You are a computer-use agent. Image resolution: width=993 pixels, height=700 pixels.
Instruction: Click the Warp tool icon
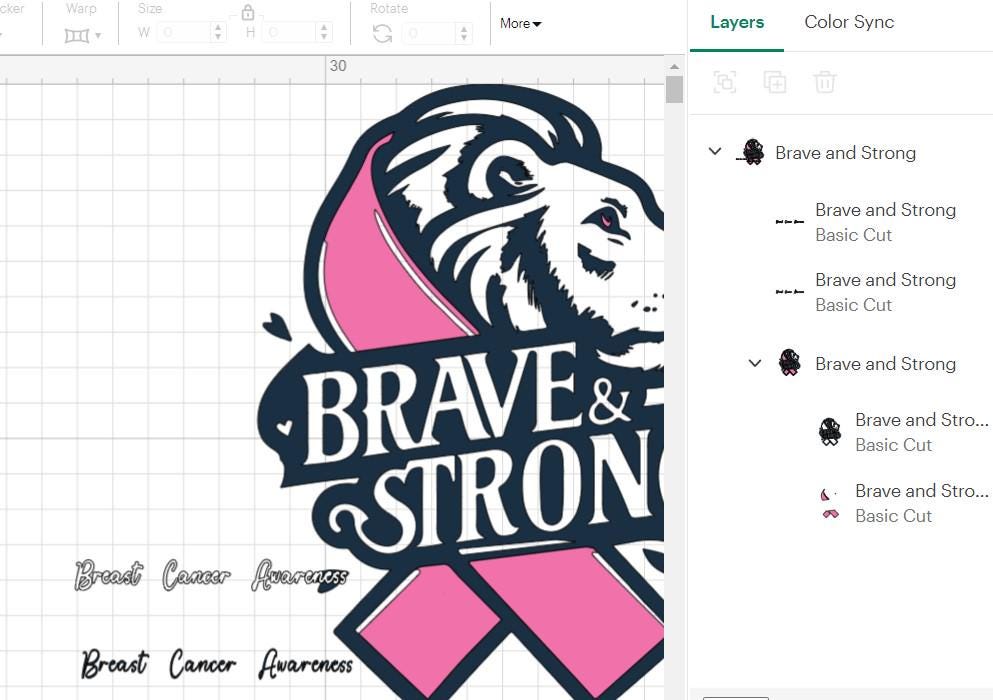pos(77,35)
